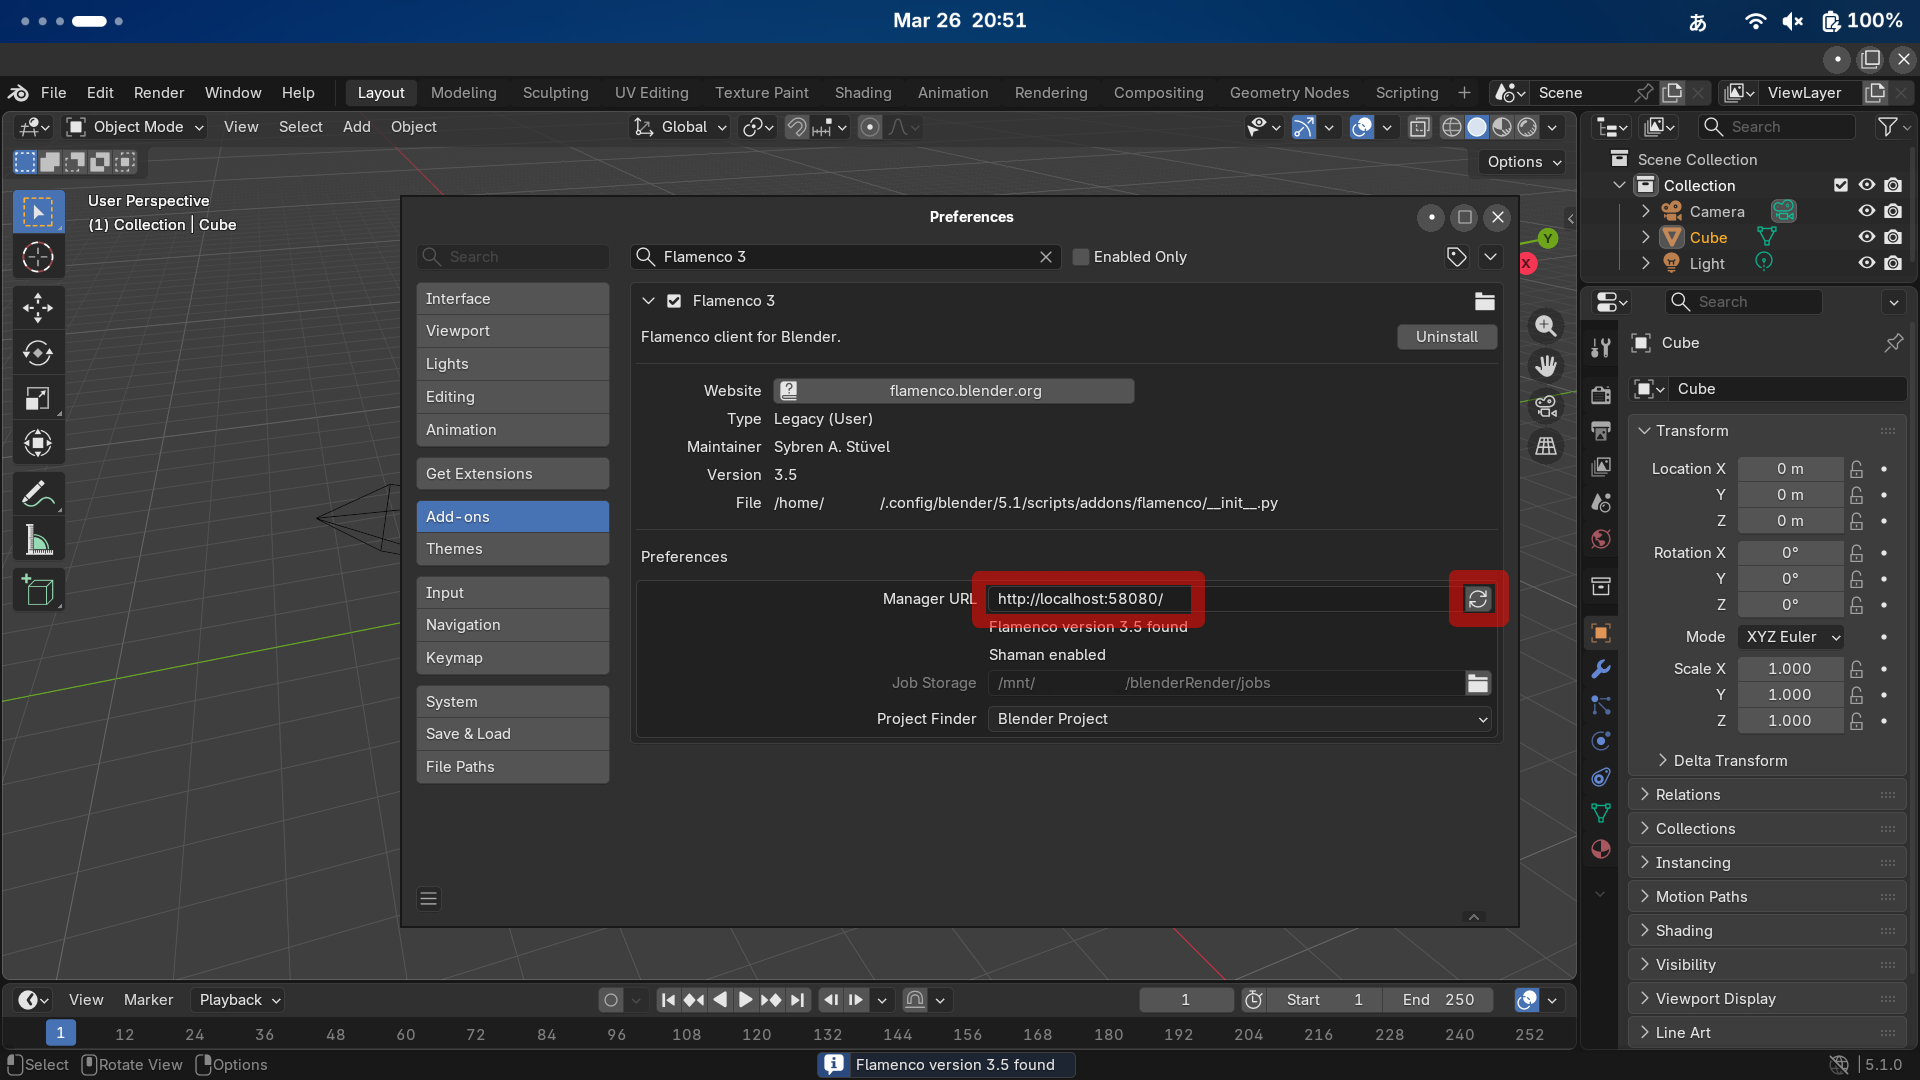Open the Keymap preferences section

coord(512,658)
